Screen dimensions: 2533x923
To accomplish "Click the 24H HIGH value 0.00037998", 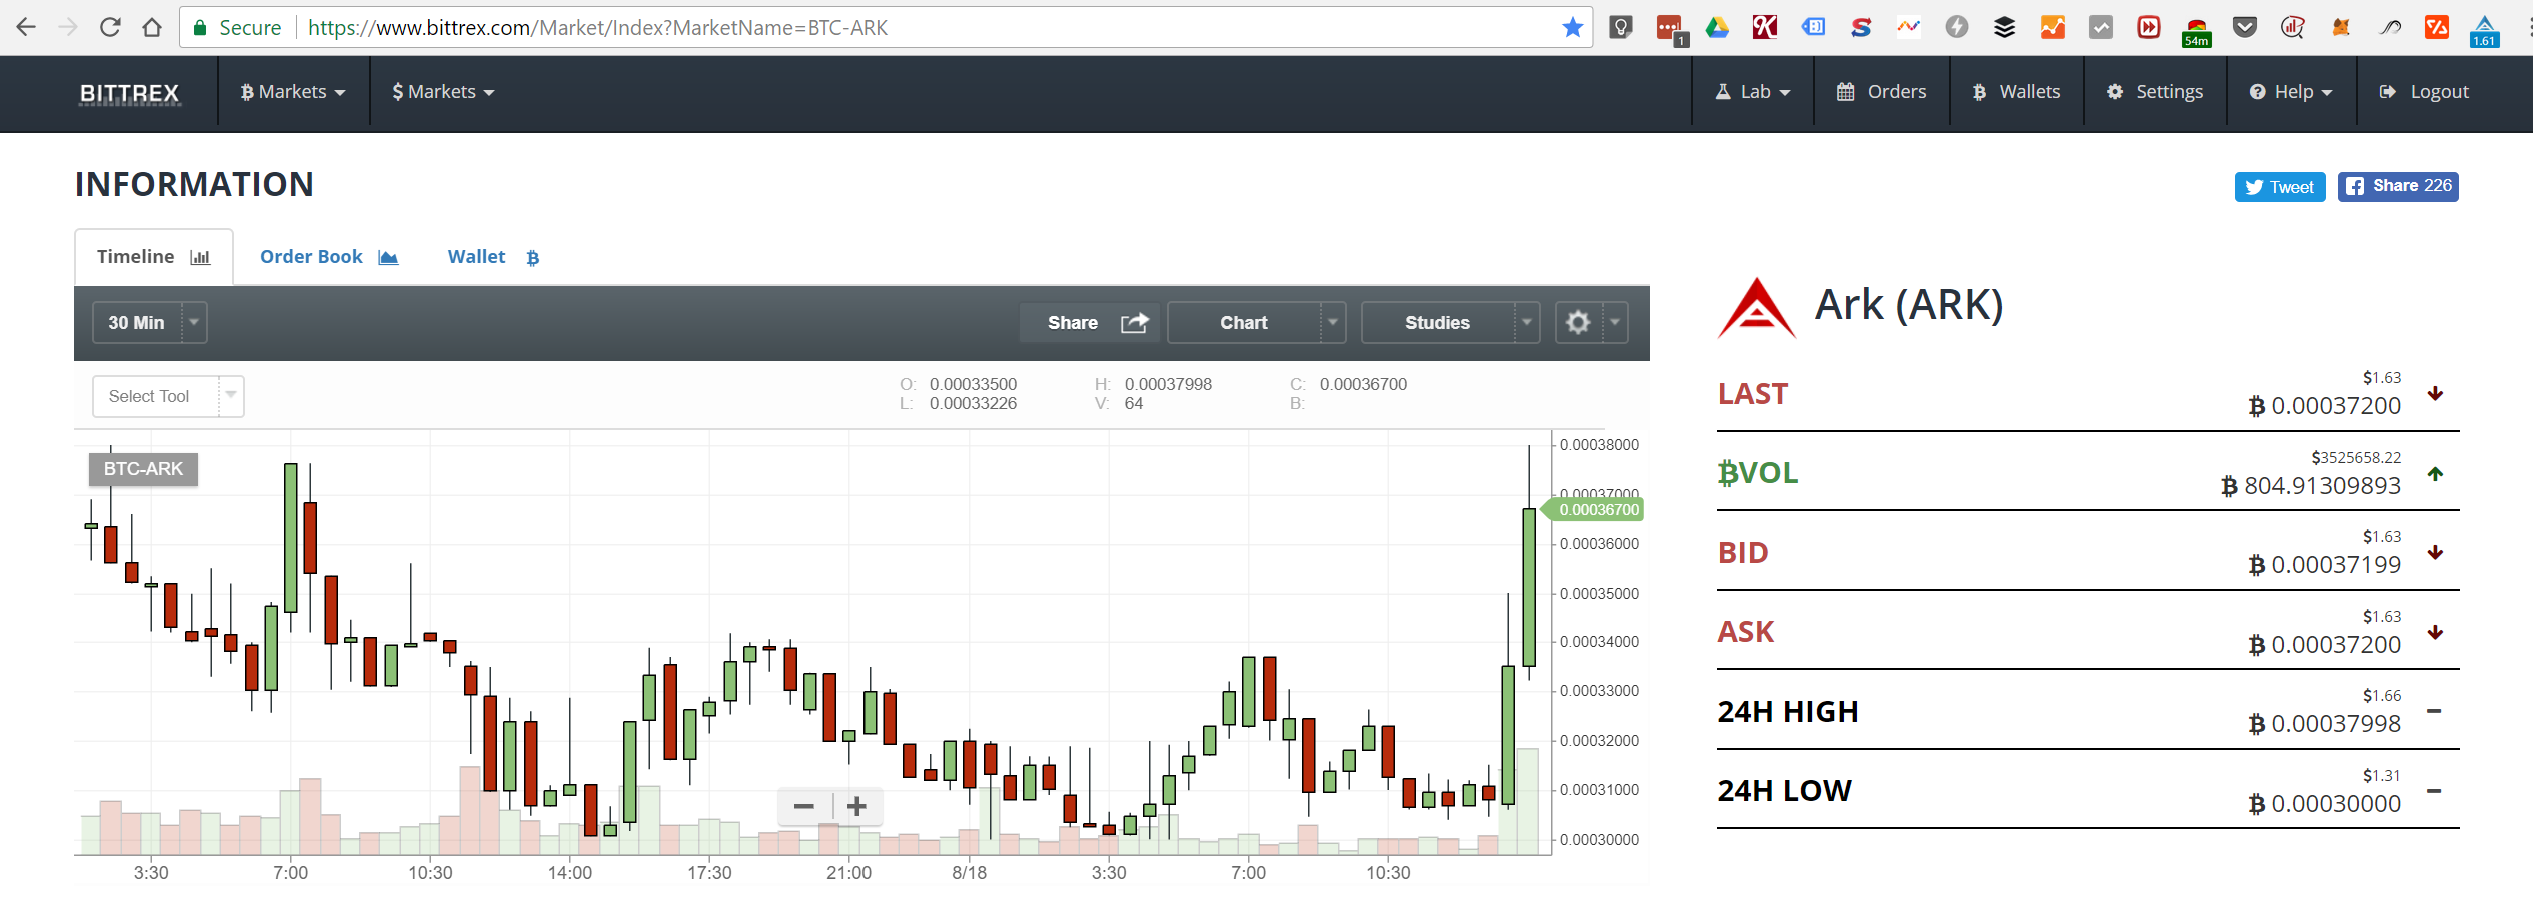I will (x=2324, y=724).
